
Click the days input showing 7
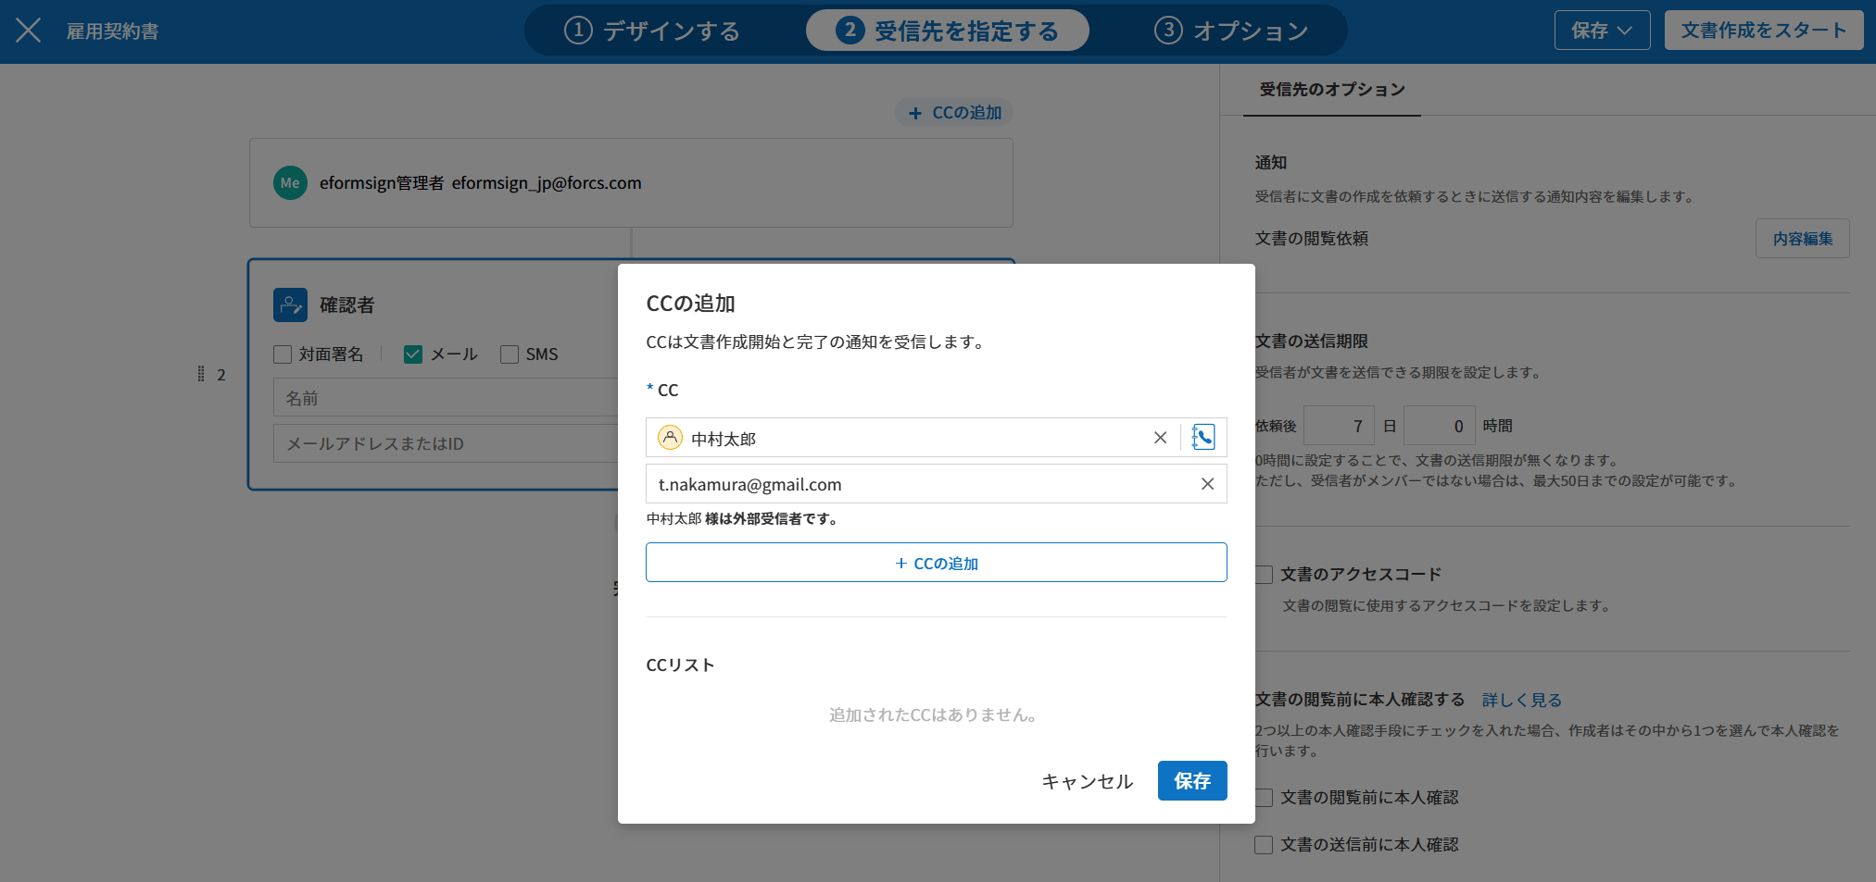pos(1339,426)
